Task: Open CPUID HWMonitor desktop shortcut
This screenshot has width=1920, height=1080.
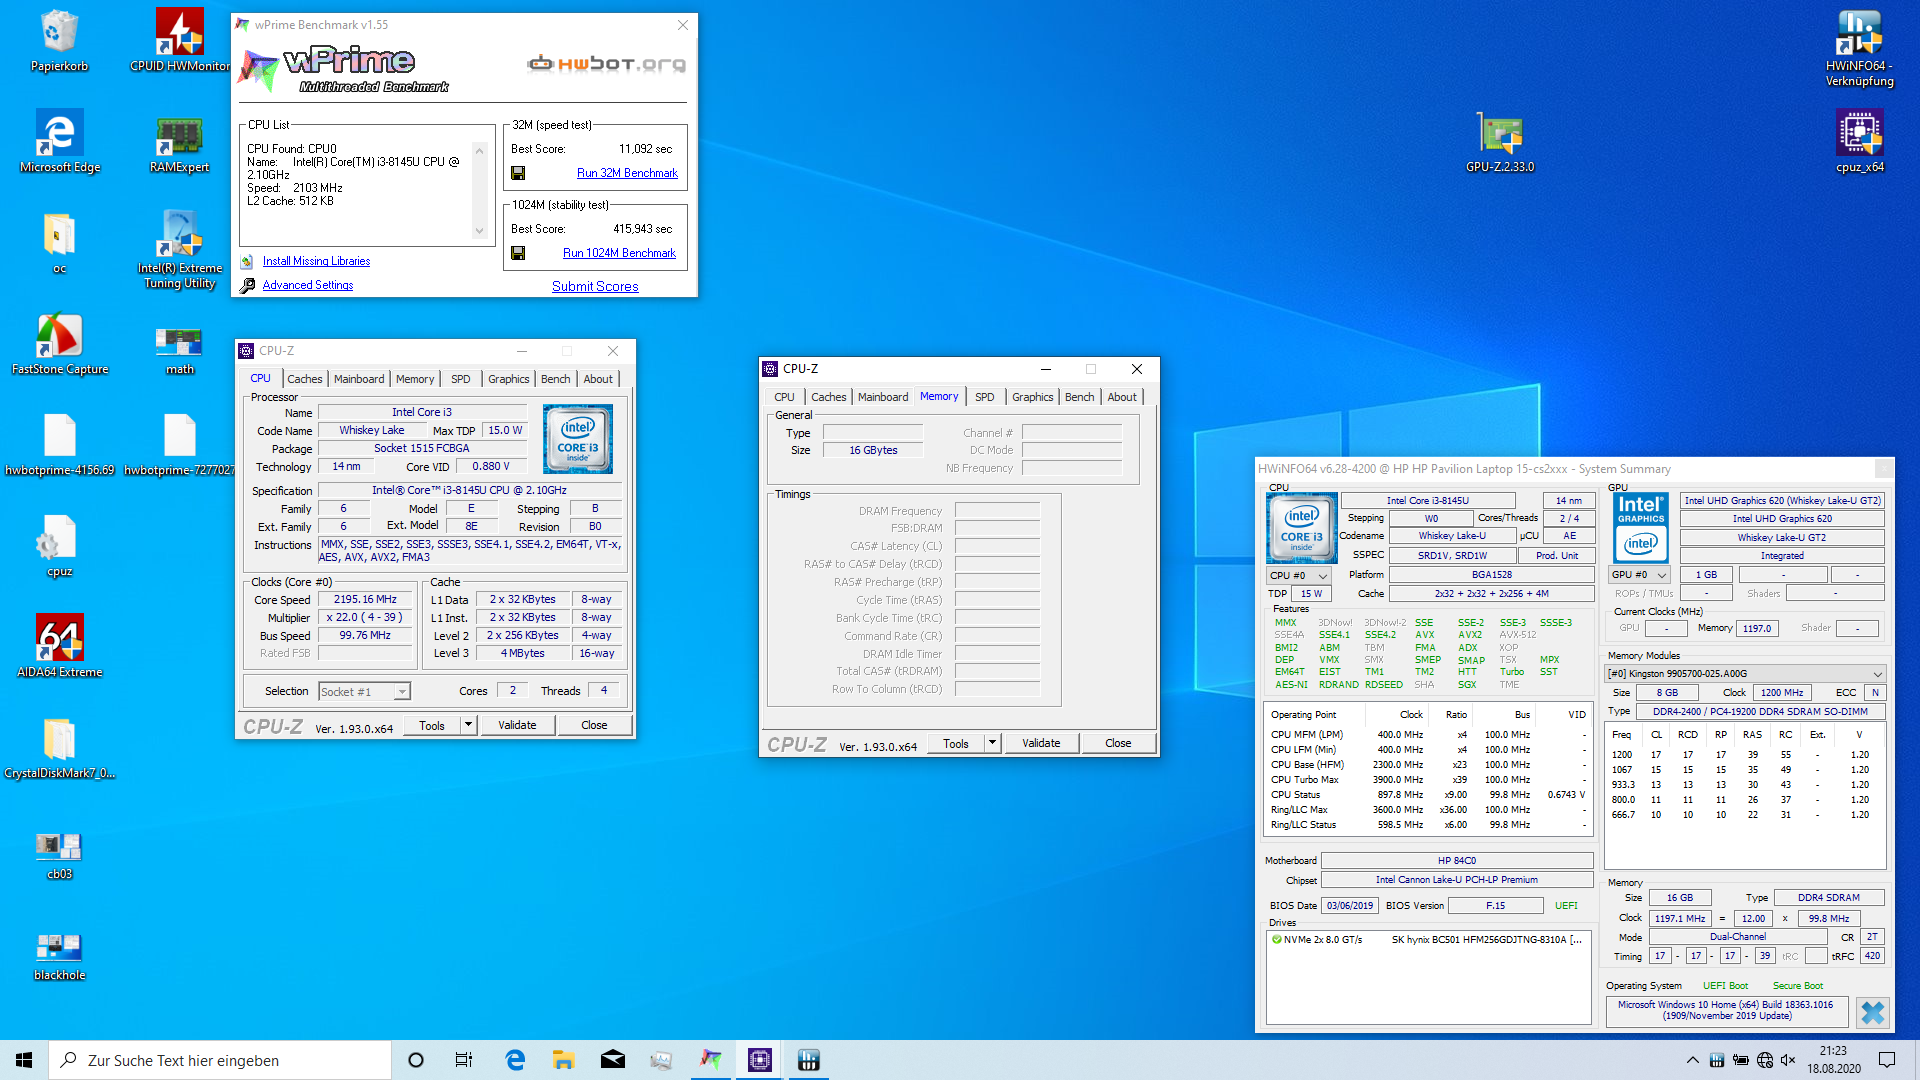Action: pos(180,41)
